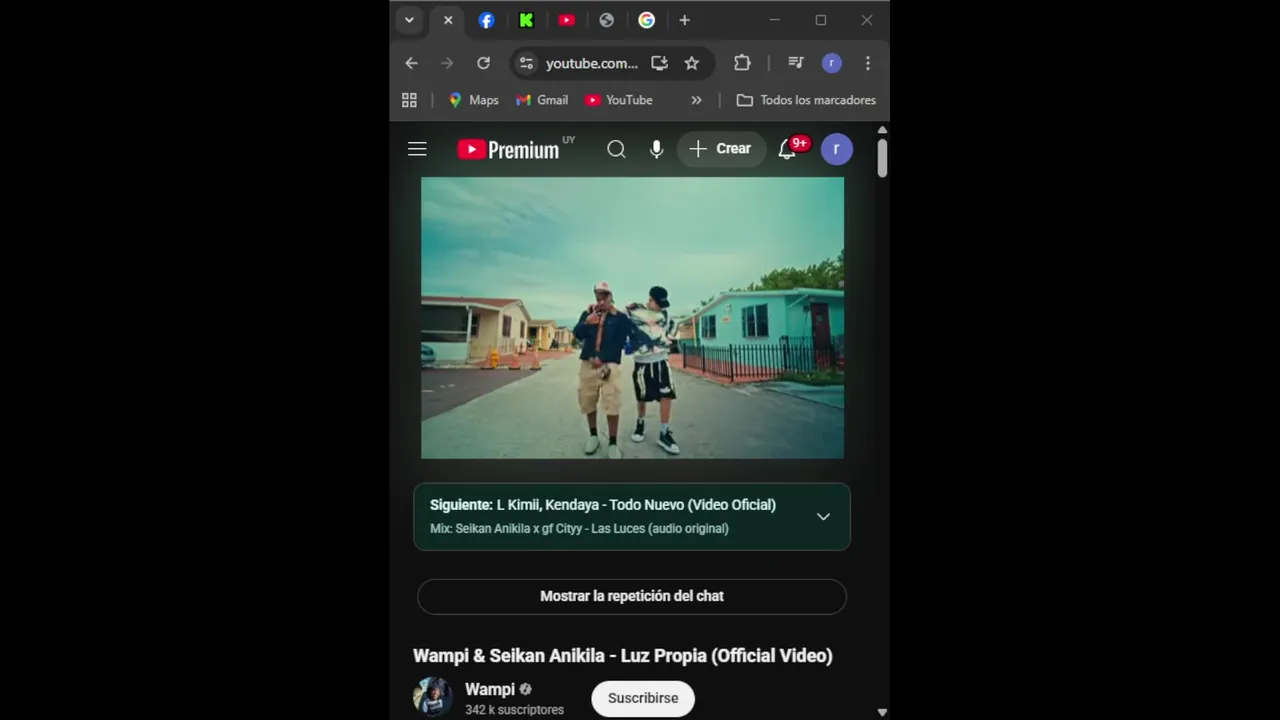The image size is (1280, 720).
Task: Open Wampi channel avatar
Action: coord(433,697)
